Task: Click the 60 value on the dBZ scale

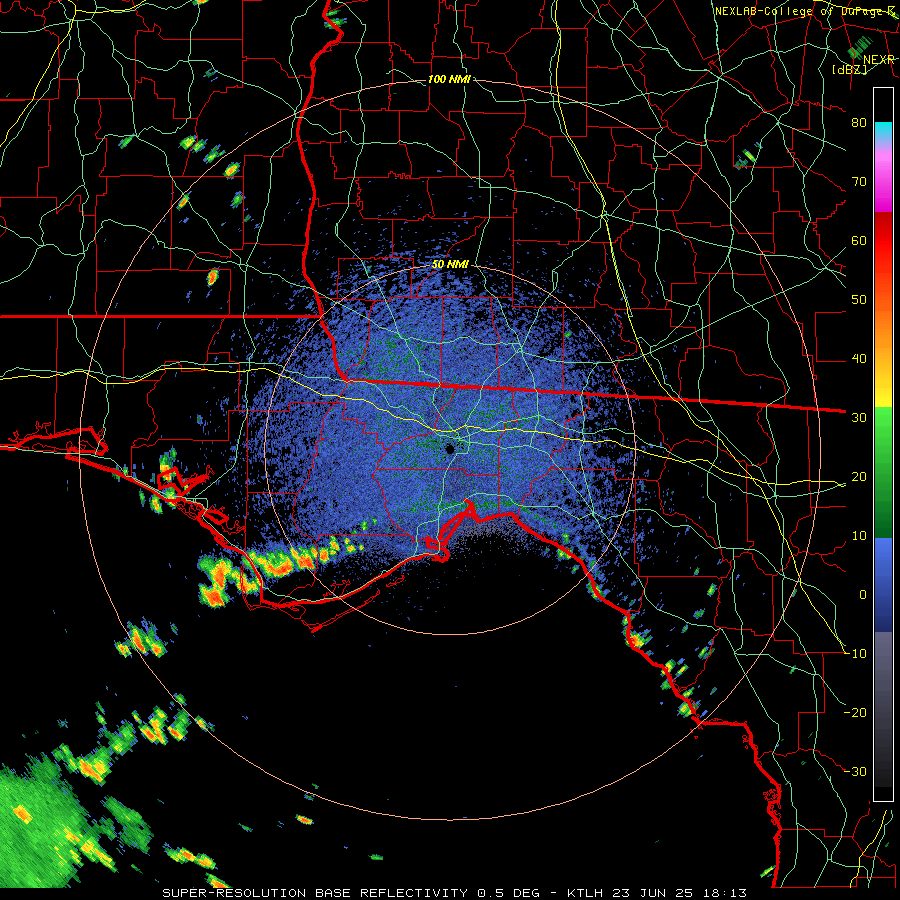Action: pyautogui.click(x=859, y=240)
